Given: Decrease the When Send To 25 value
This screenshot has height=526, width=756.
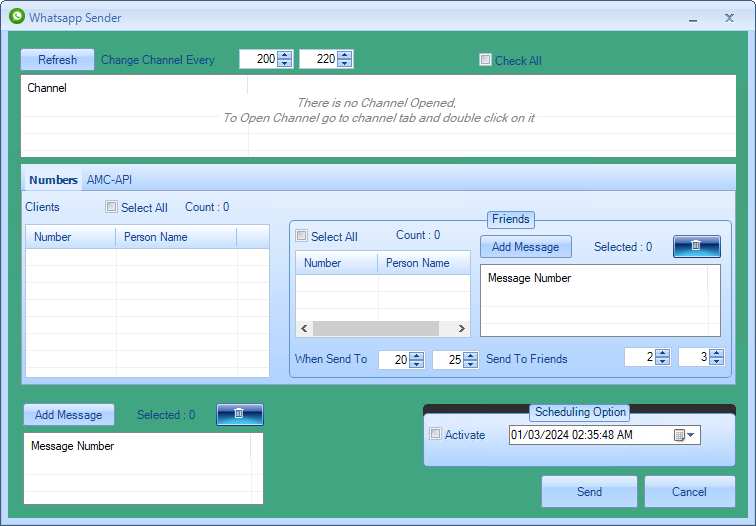Looking at the screenshot, I should [471, 364].
